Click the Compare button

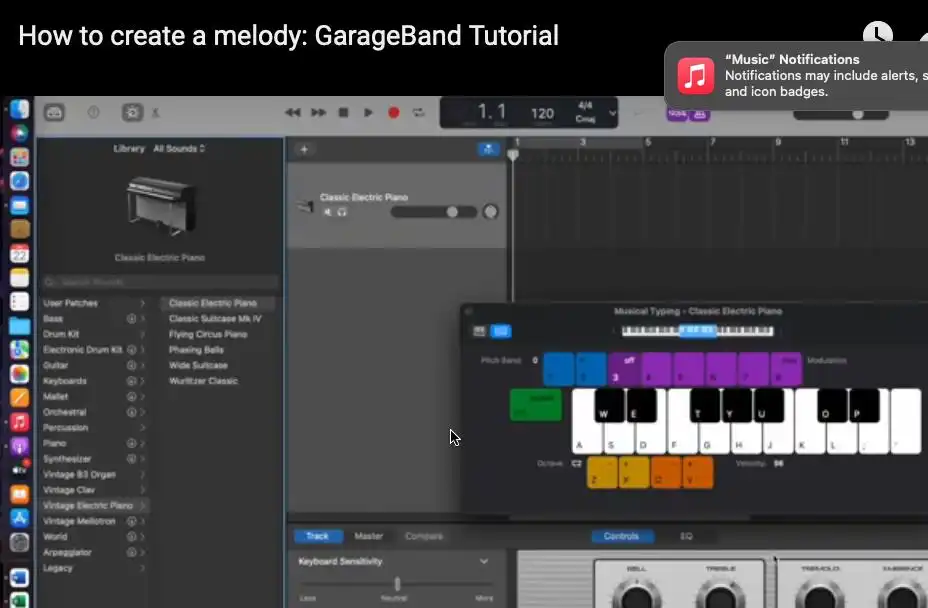[424, 536]
